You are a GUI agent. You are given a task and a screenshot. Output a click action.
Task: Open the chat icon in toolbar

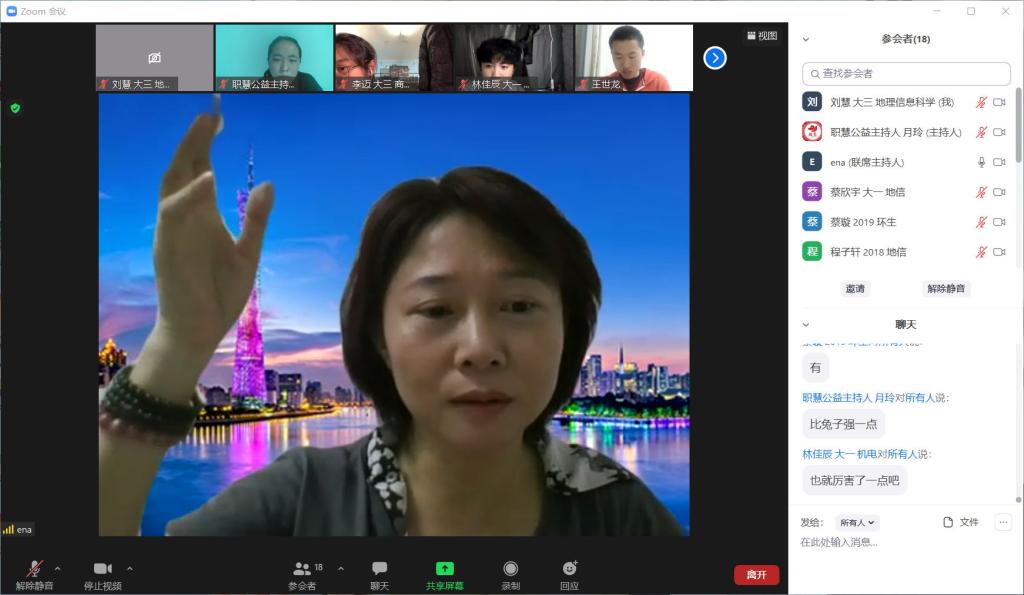pos(379,568)
